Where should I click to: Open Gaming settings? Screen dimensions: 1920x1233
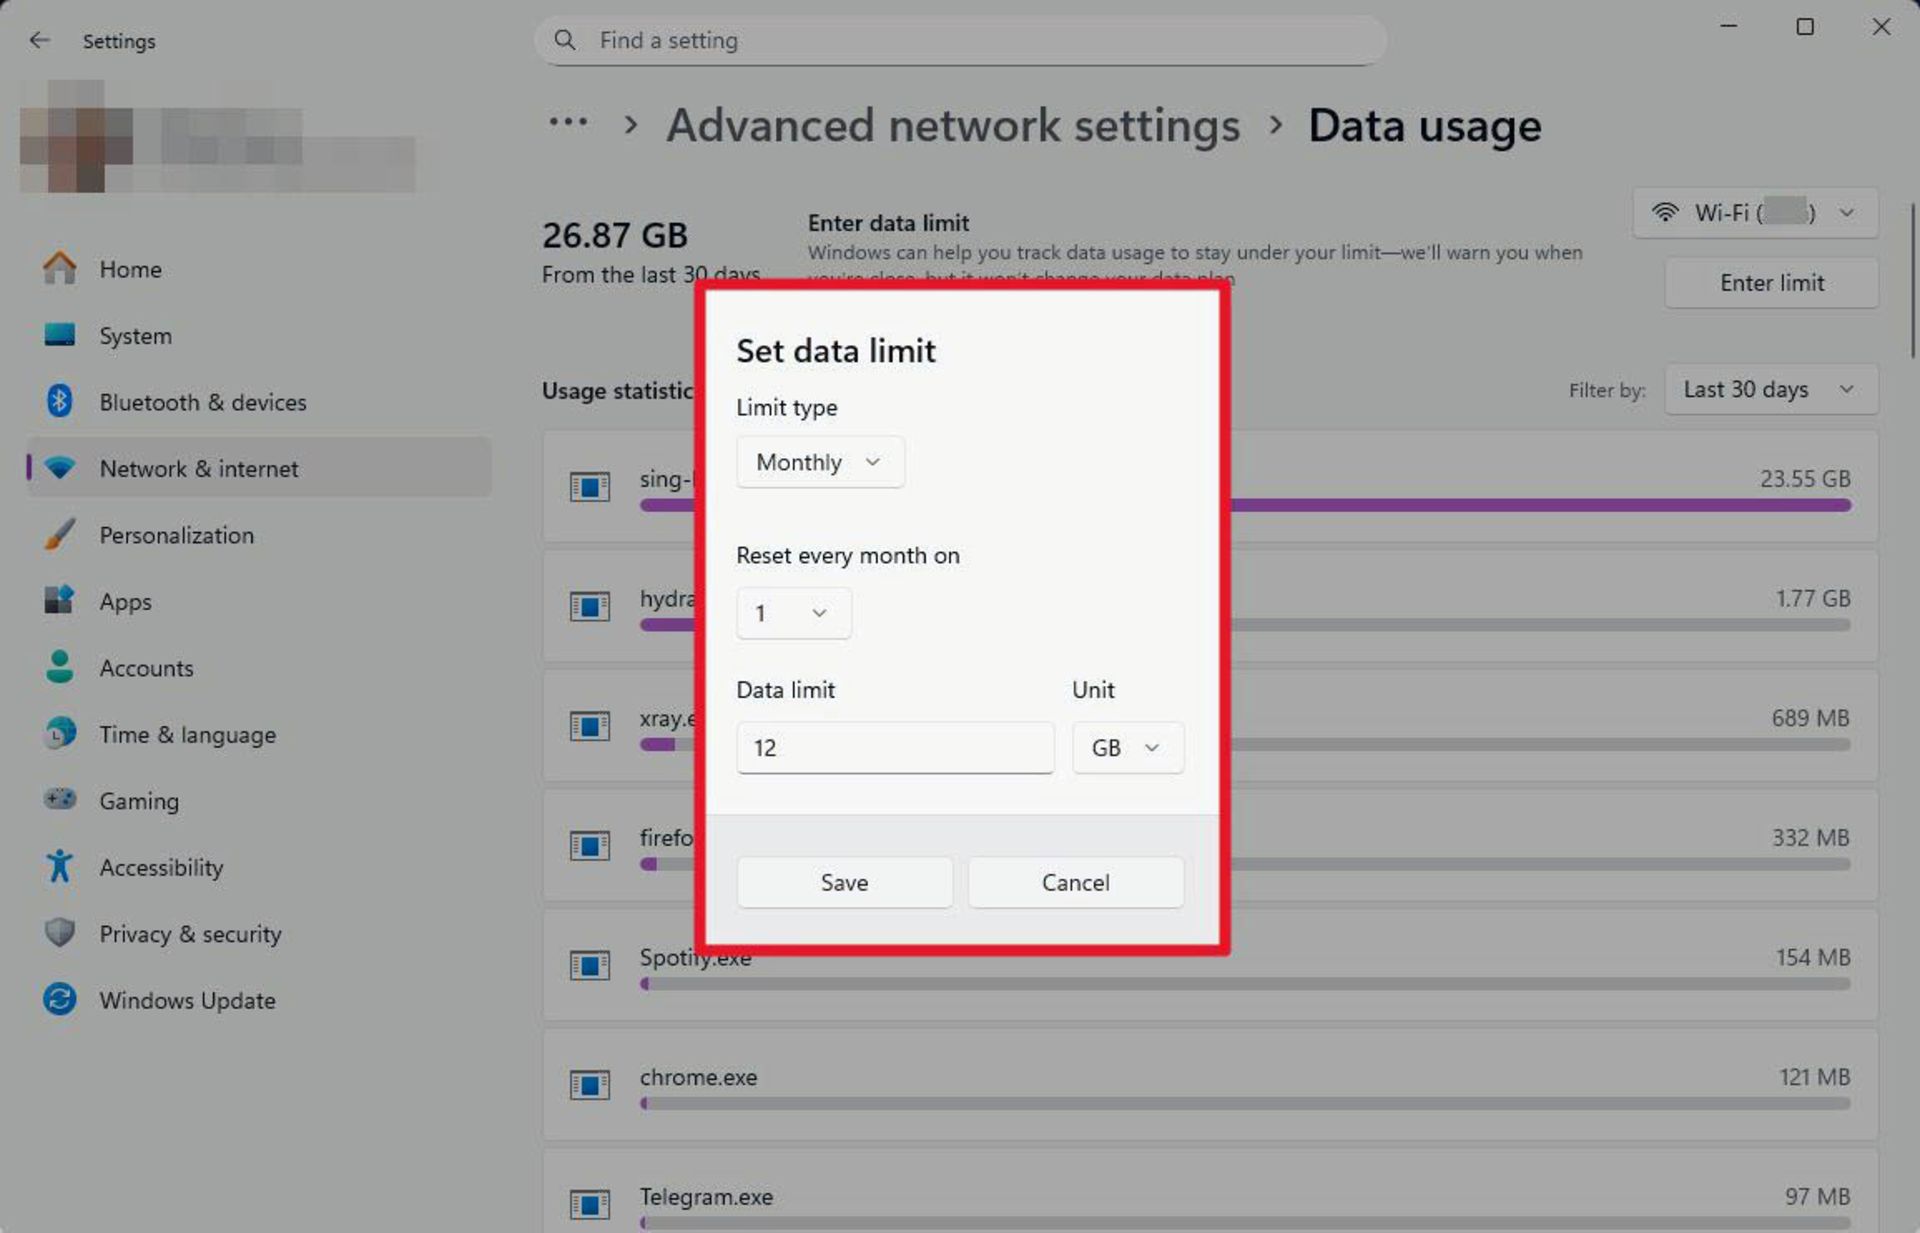click(x=139, y=800)
